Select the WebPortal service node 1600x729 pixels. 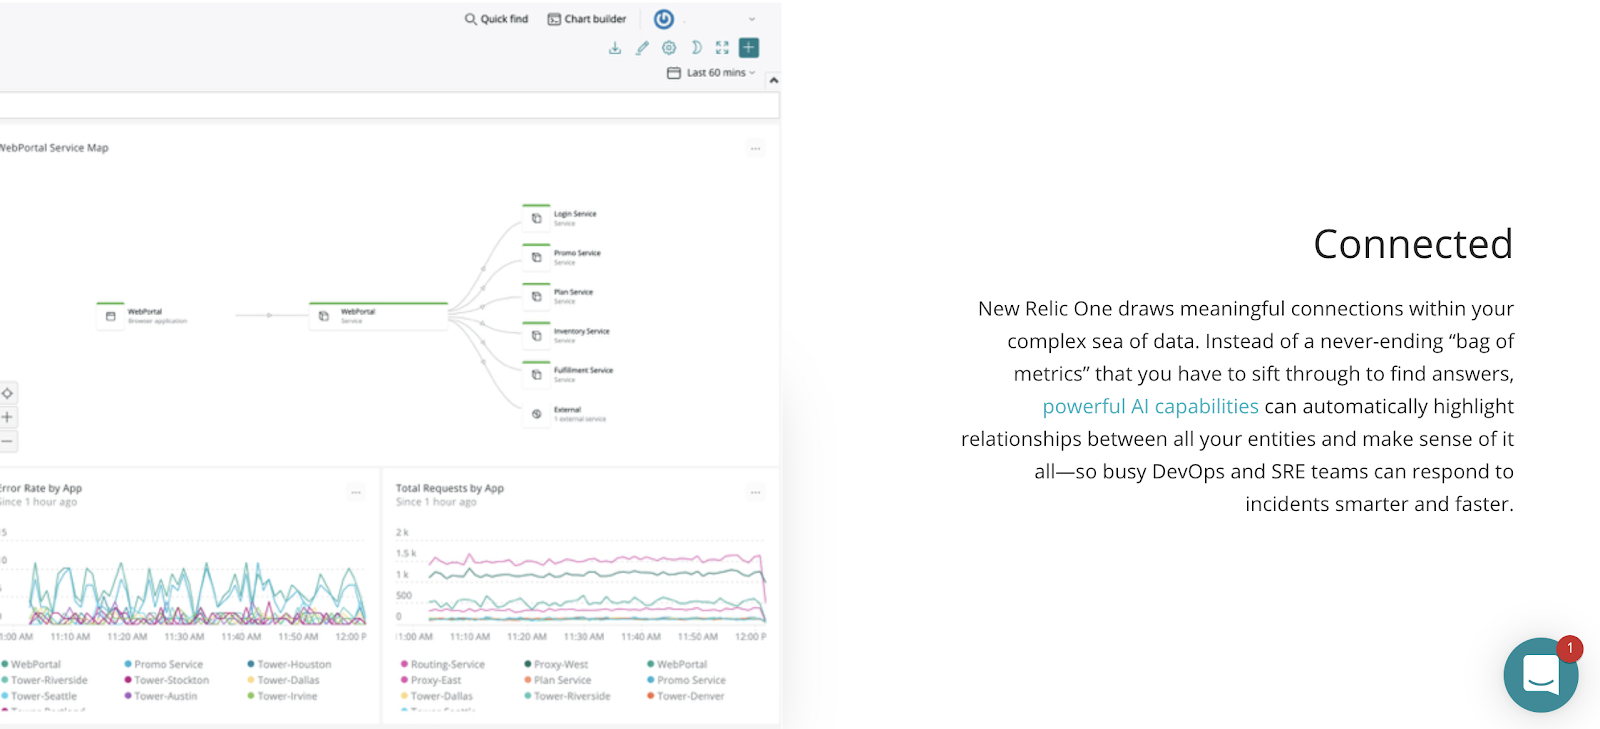coord(378,315)
